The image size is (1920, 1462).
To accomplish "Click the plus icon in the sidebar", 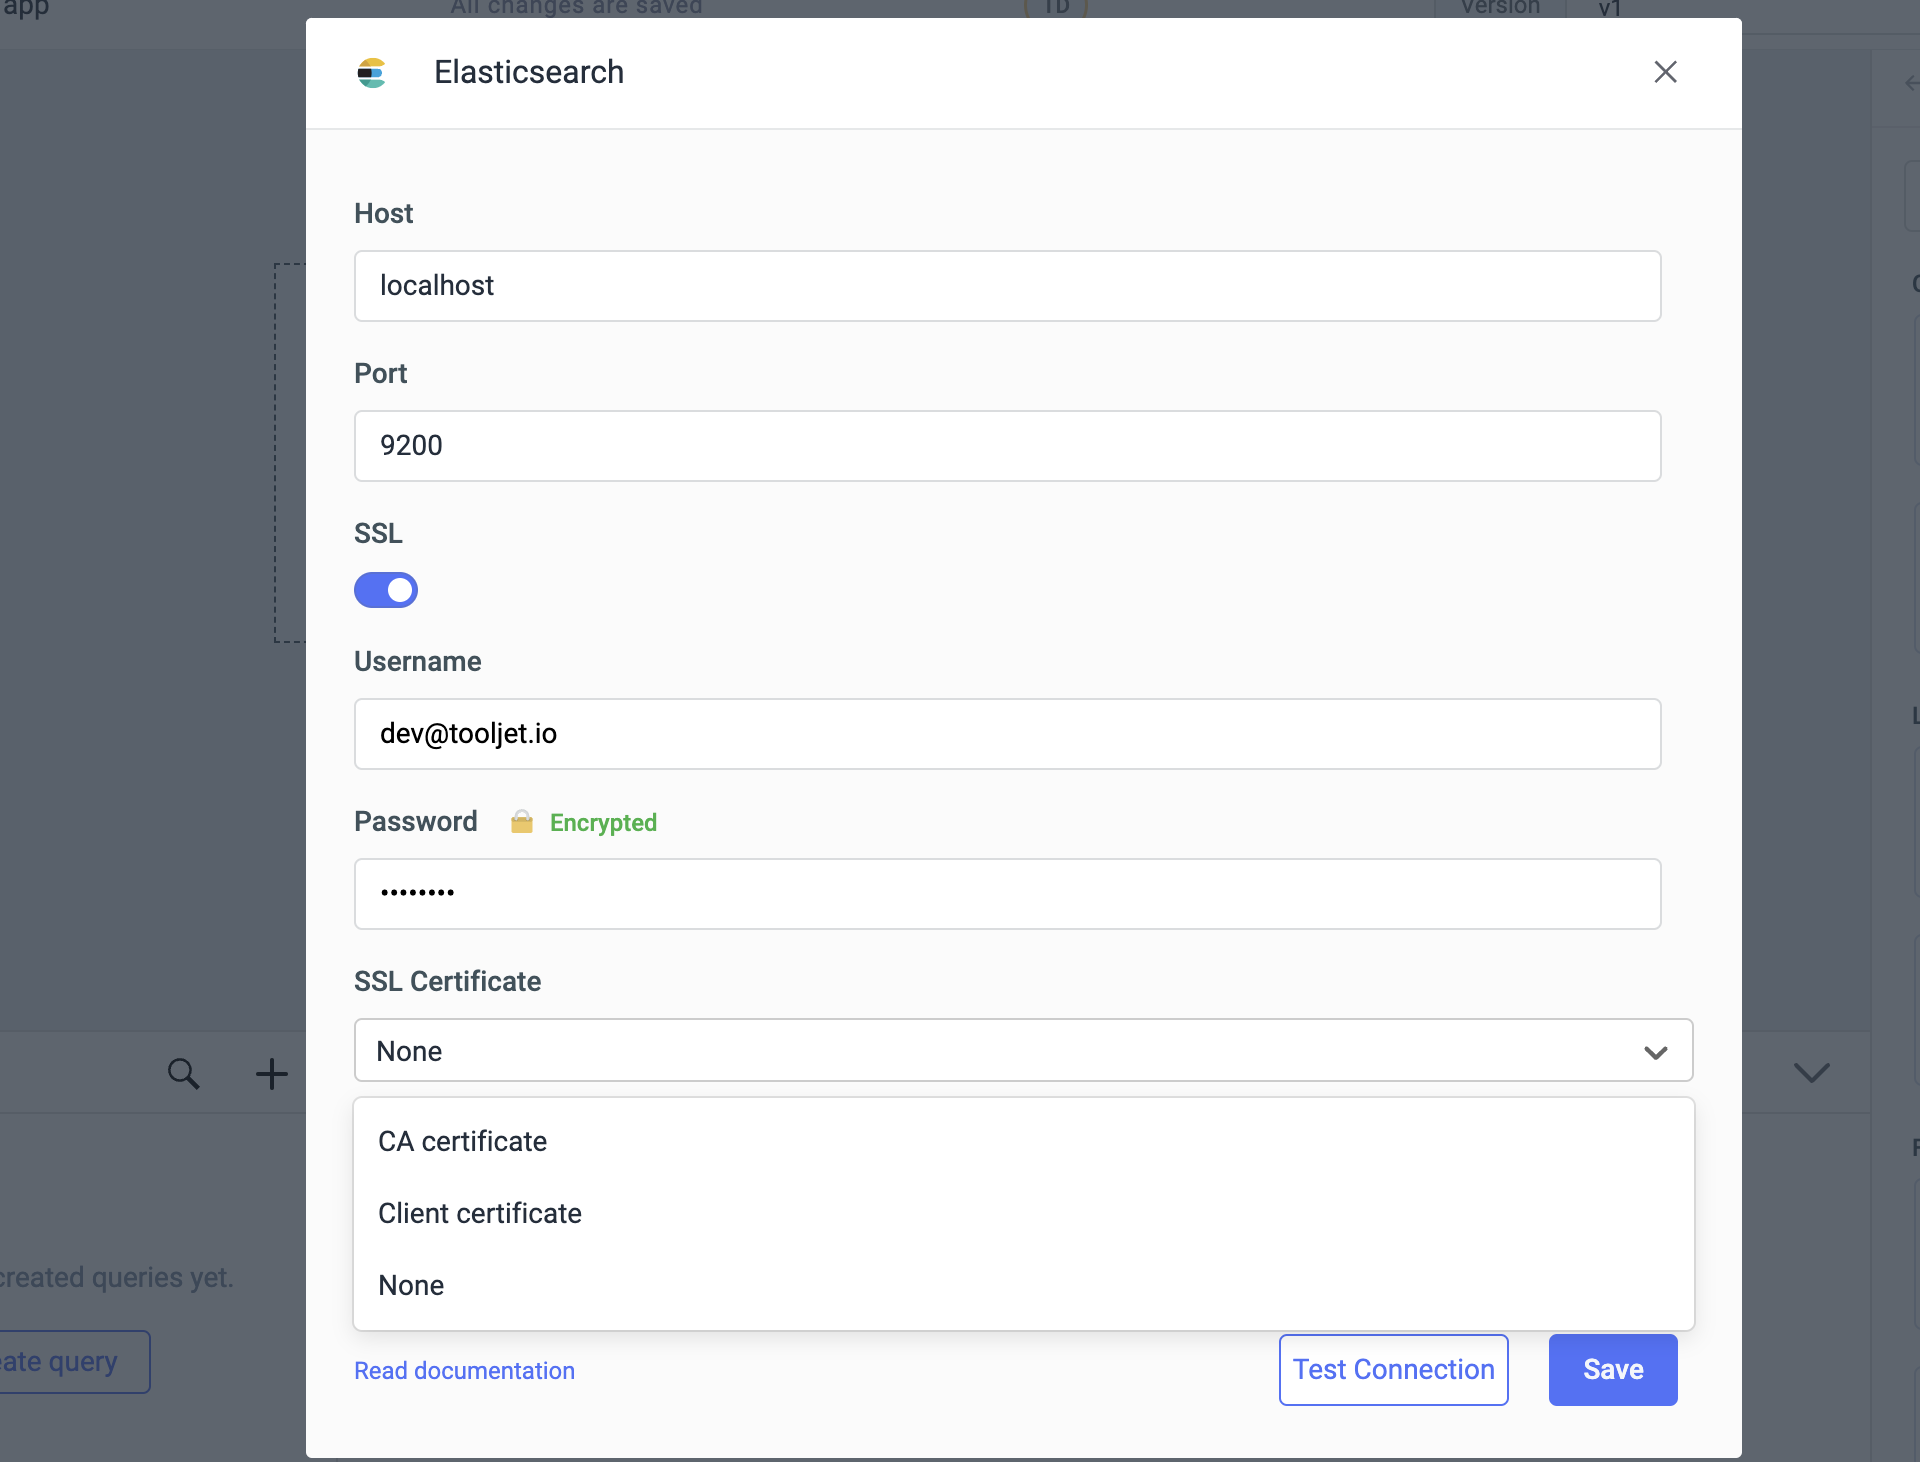I will coord(270,1072).
